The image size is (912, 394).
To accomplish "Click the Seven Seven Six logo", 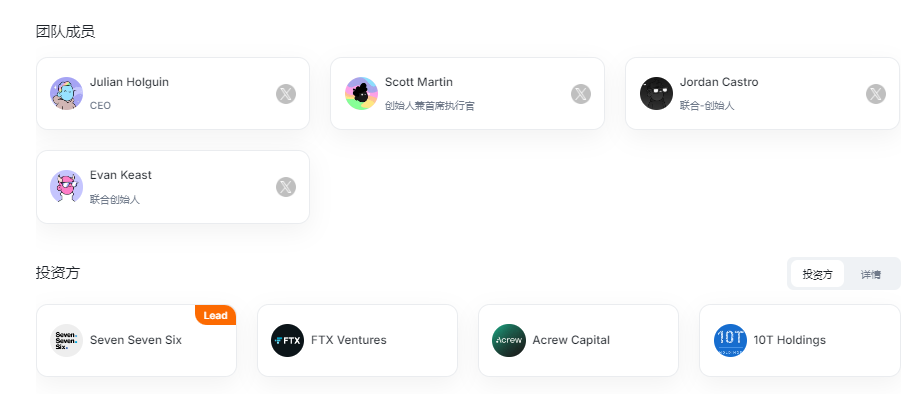I will (x=66, y=340).
